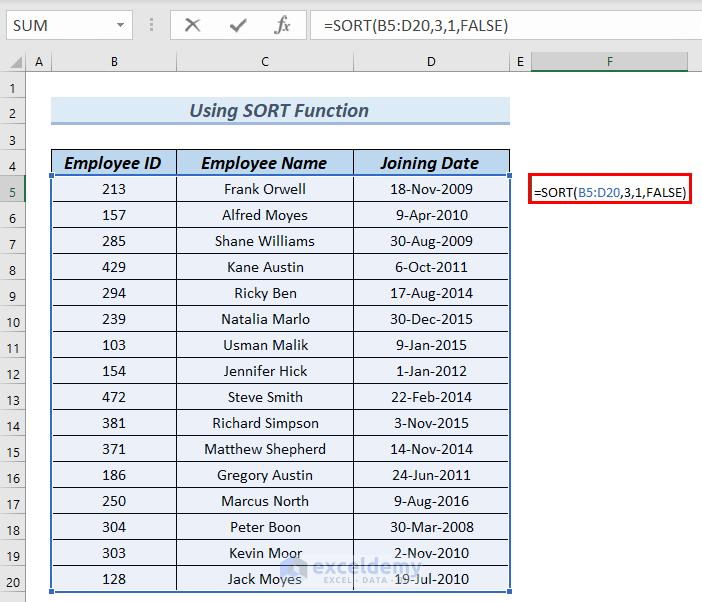
Task: Click the Name Box showing SUM
Action: pos(69,25)
